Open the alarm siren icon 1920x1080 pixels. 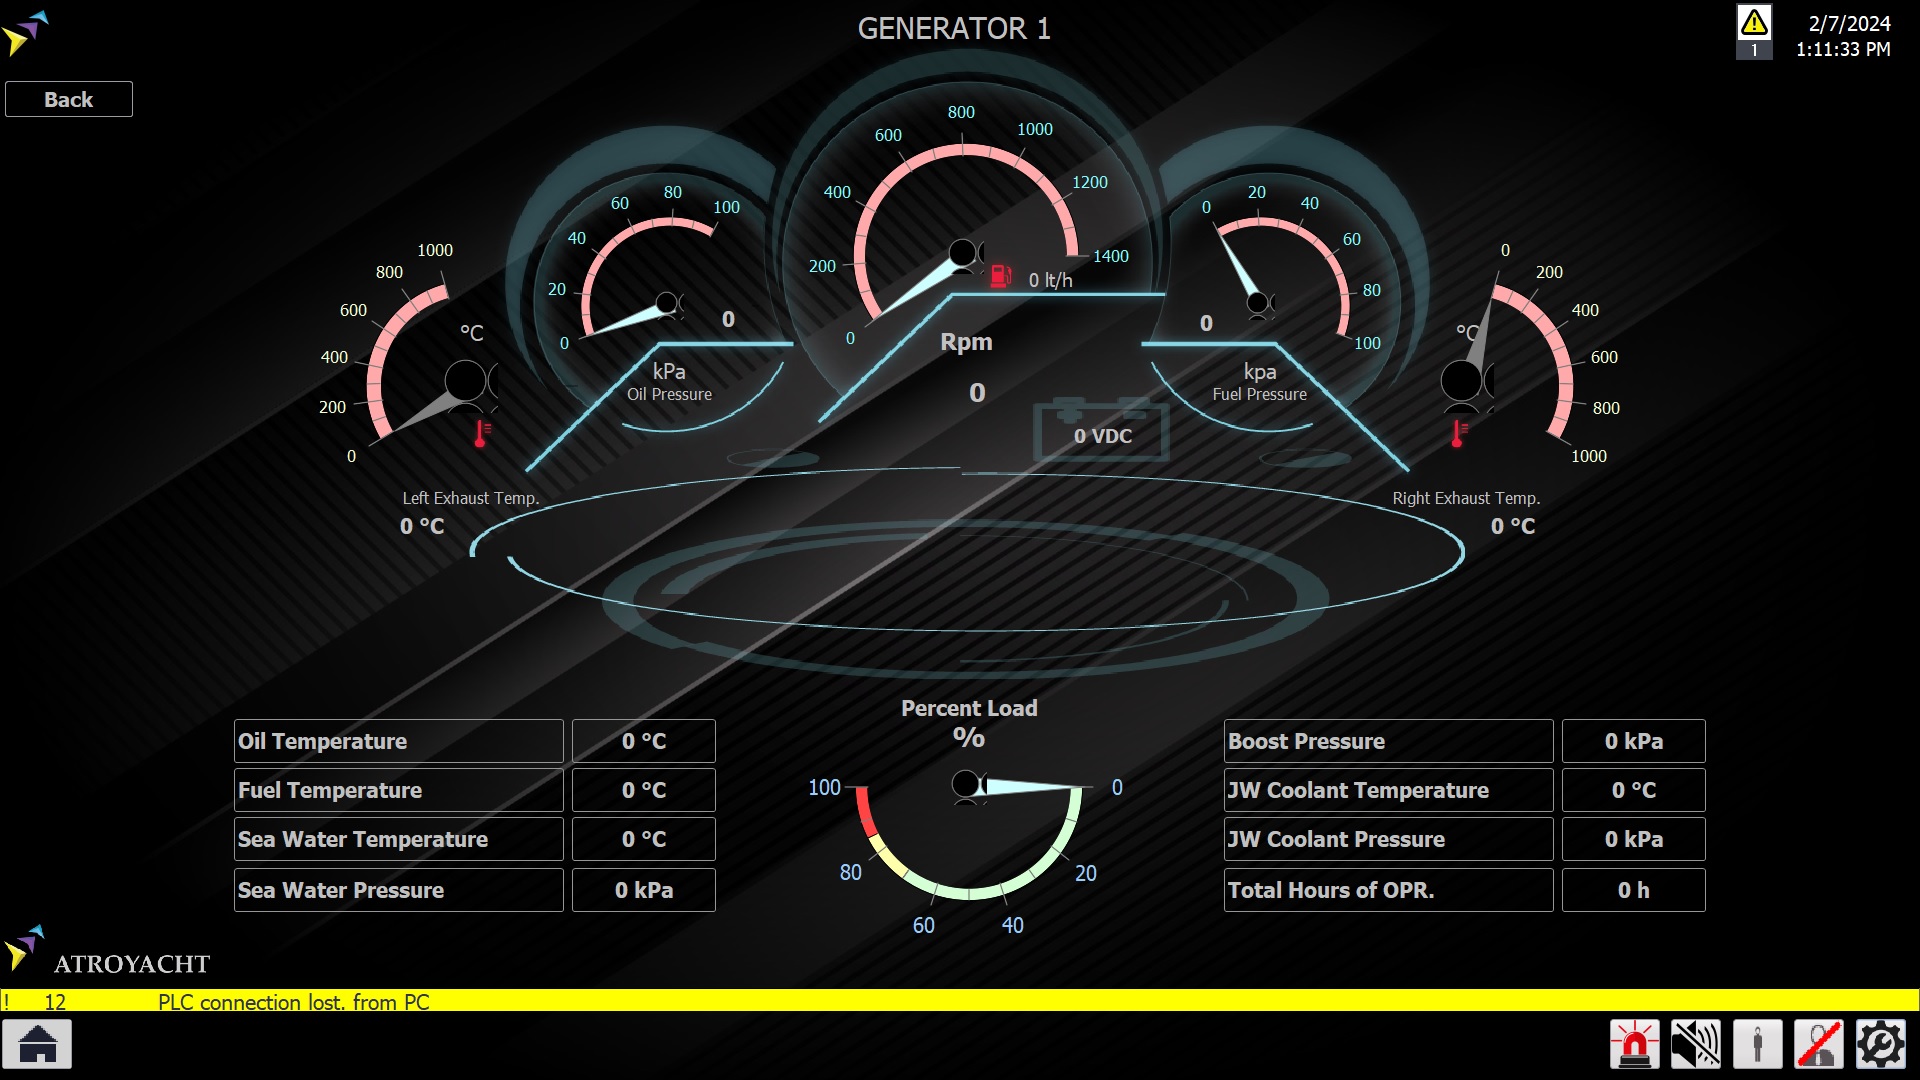coord(1635,1045)
